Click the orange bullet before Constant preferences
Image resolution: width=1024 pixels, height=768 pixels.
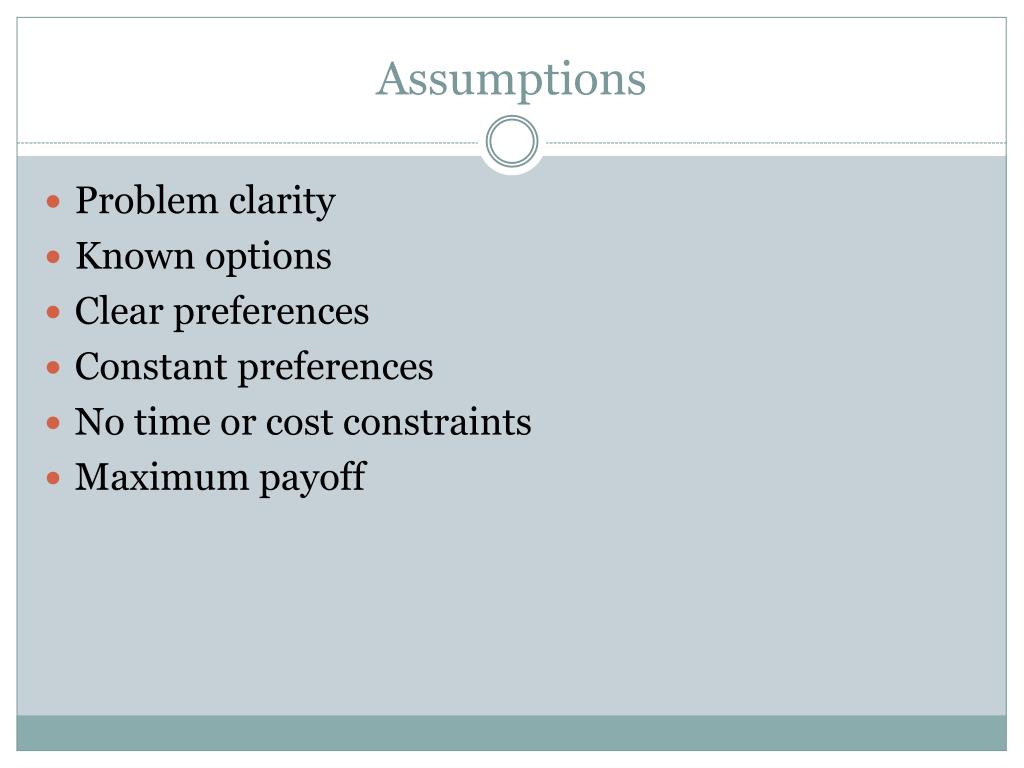point(54,368)
